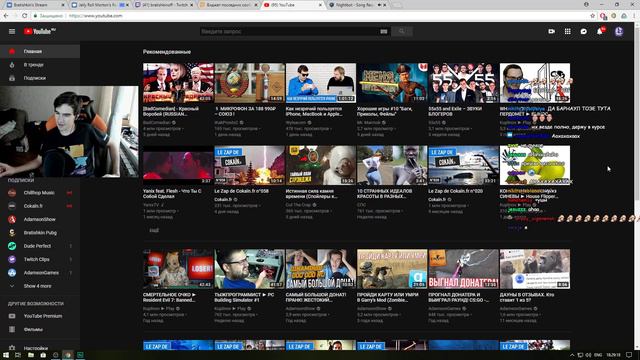Switch to the Twitch browser tab
This screenshot has height=360, width=640.
165,5
